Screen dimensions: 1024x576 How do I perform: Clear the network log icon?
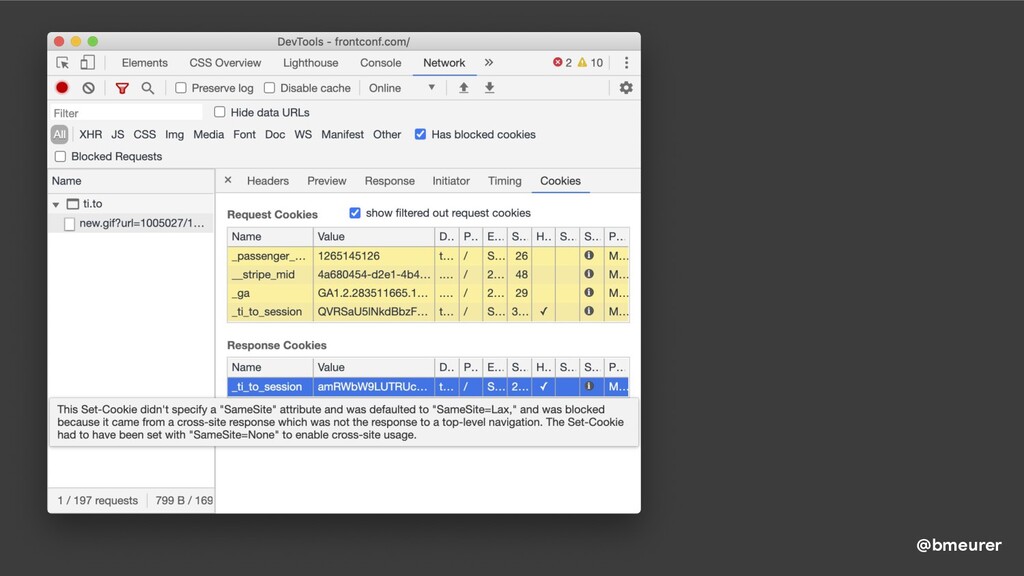tap(89, 88)
